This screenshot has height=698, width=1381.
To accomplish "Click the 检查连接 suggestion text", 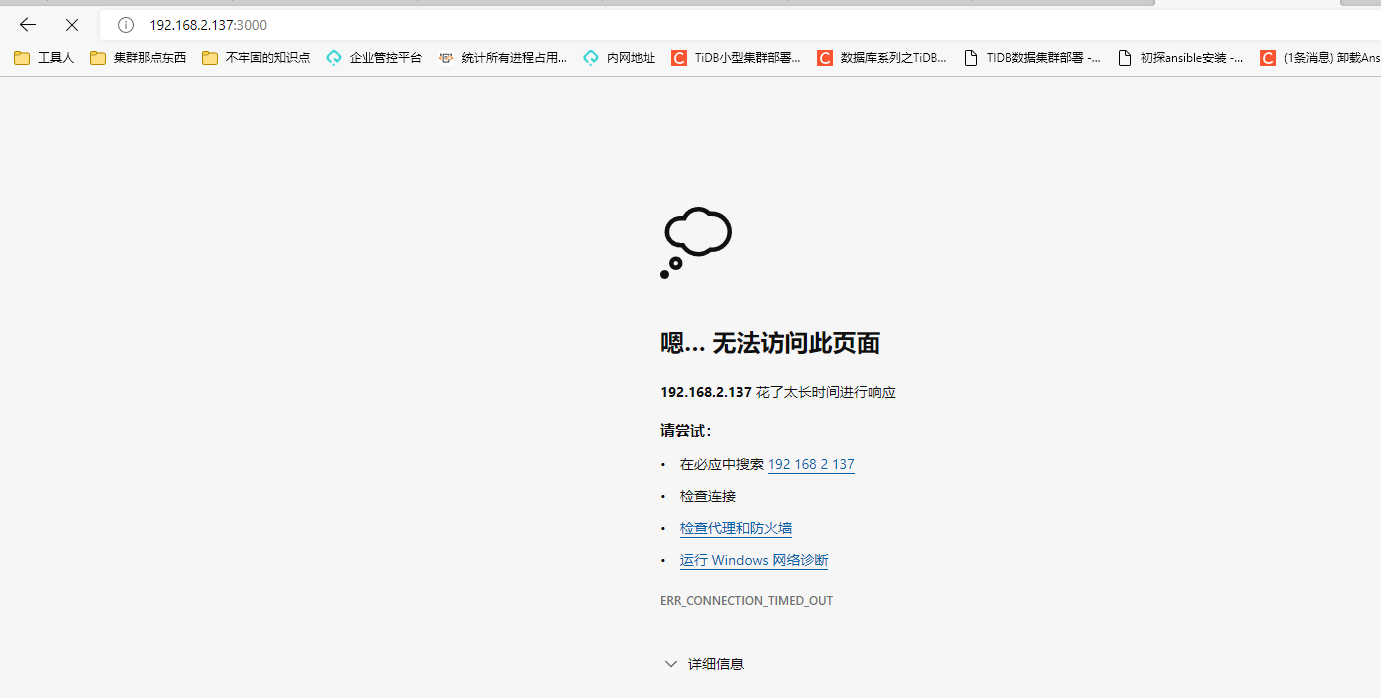I will tap(708, 496).
